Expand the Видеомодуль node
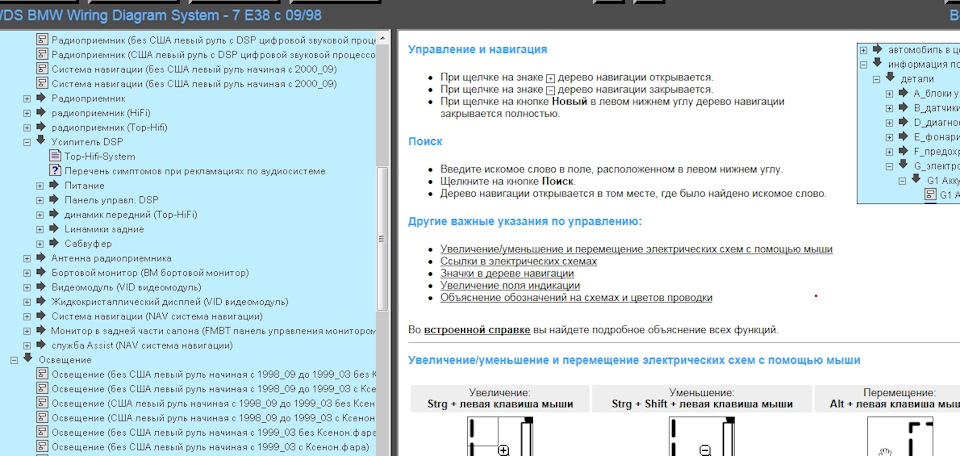960x456 pixels. click(27, 288)
